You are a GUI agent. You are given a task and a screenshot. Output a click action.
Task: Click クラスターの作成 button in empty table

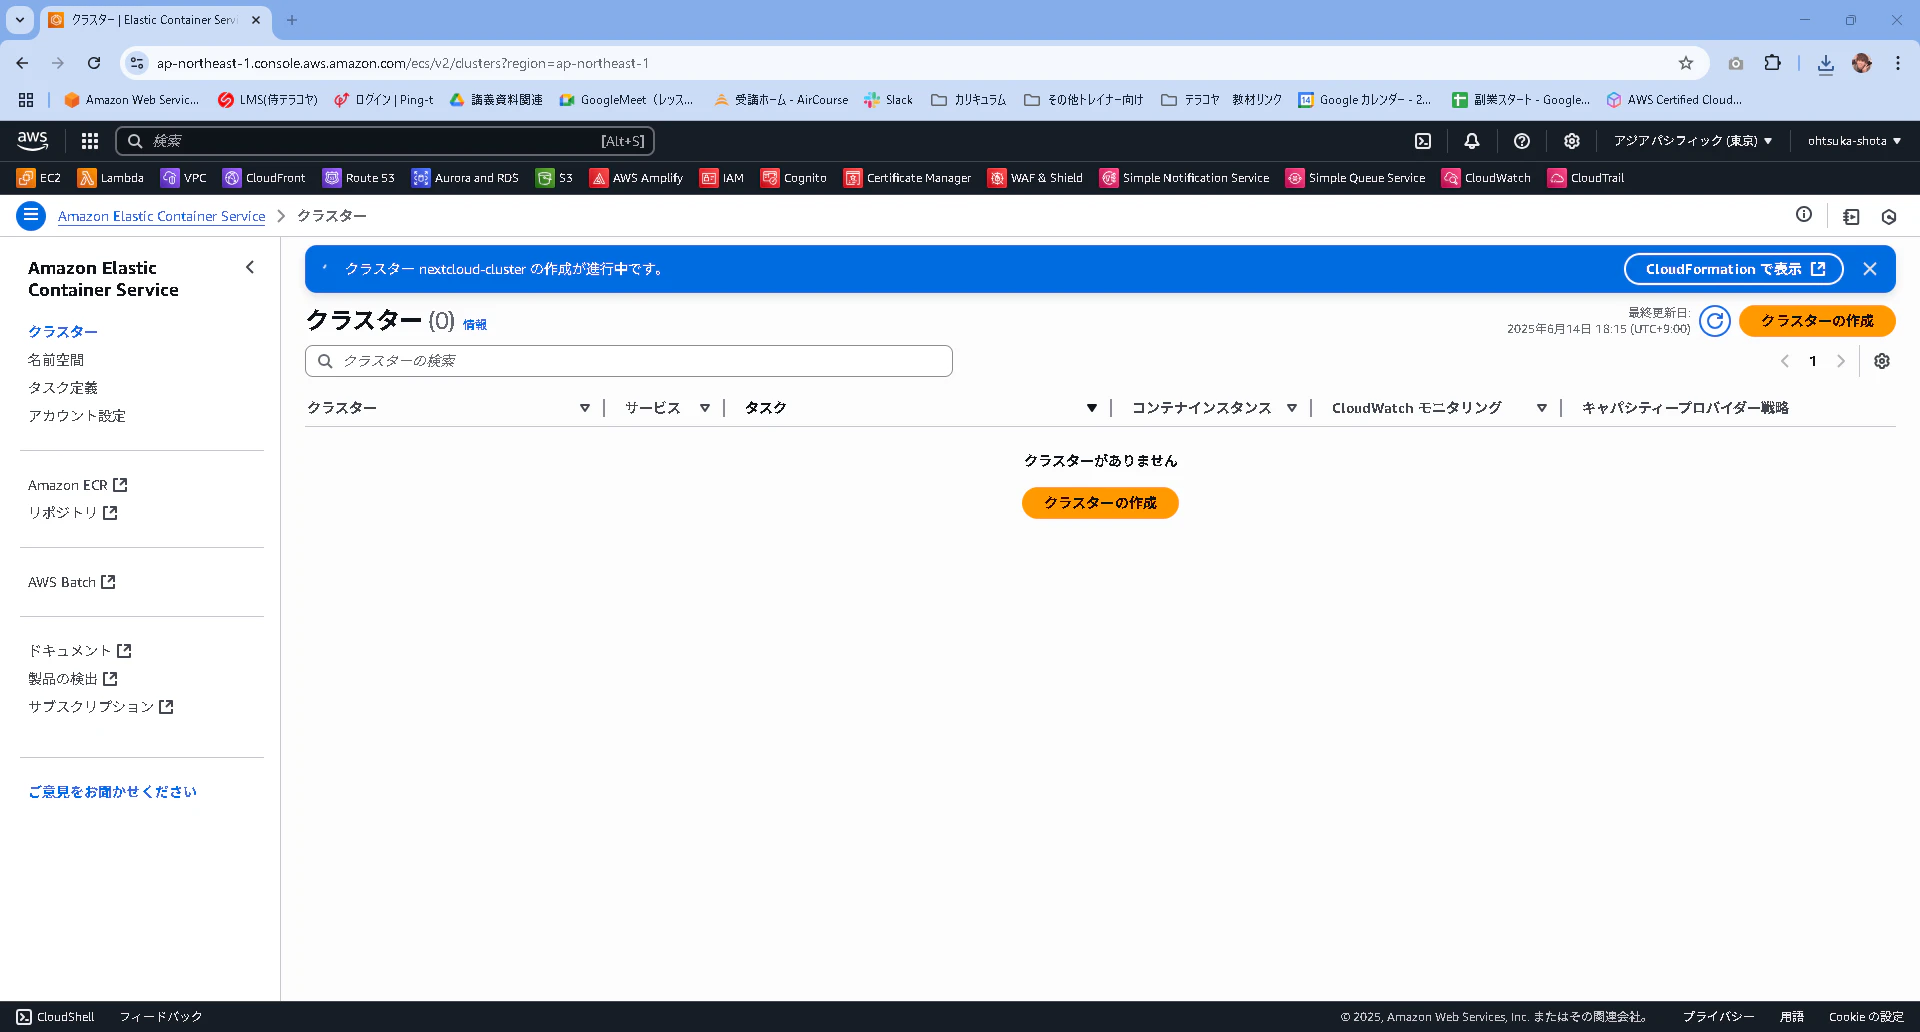tap(1100, 503)
